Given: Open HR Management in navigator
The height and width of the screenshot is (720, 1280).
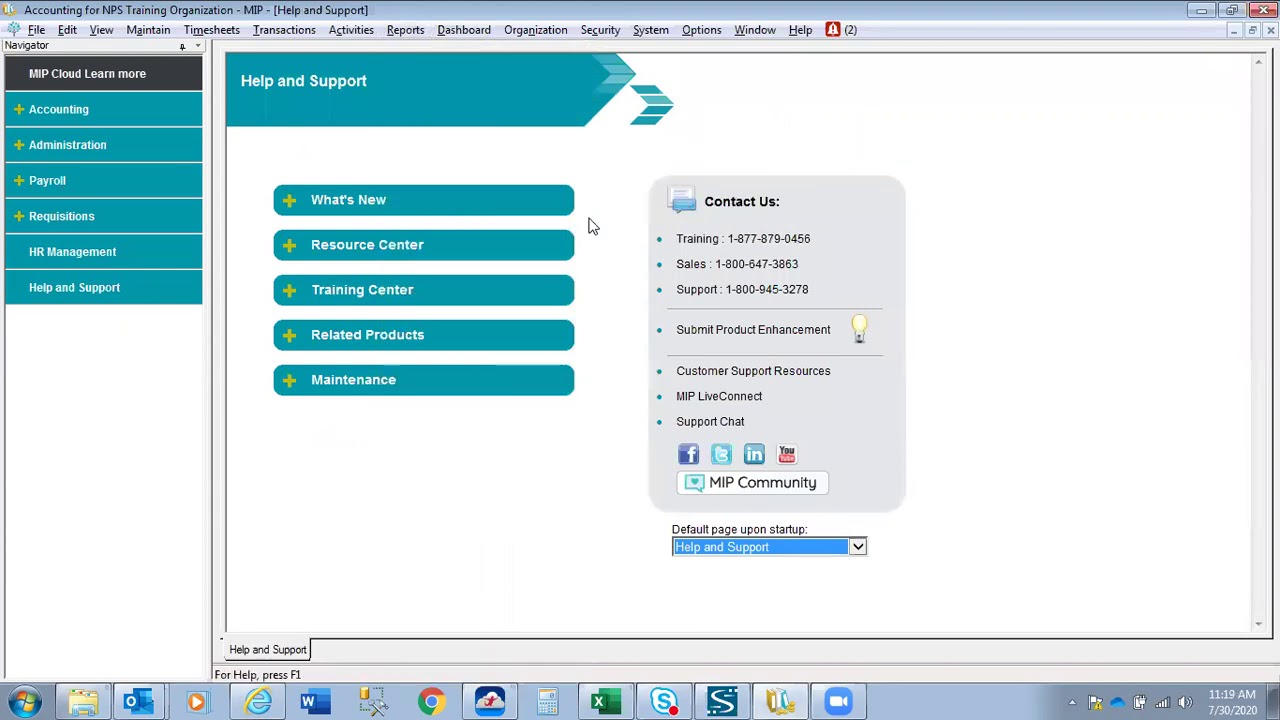Looking at the screenshot, I should [104, 252].
